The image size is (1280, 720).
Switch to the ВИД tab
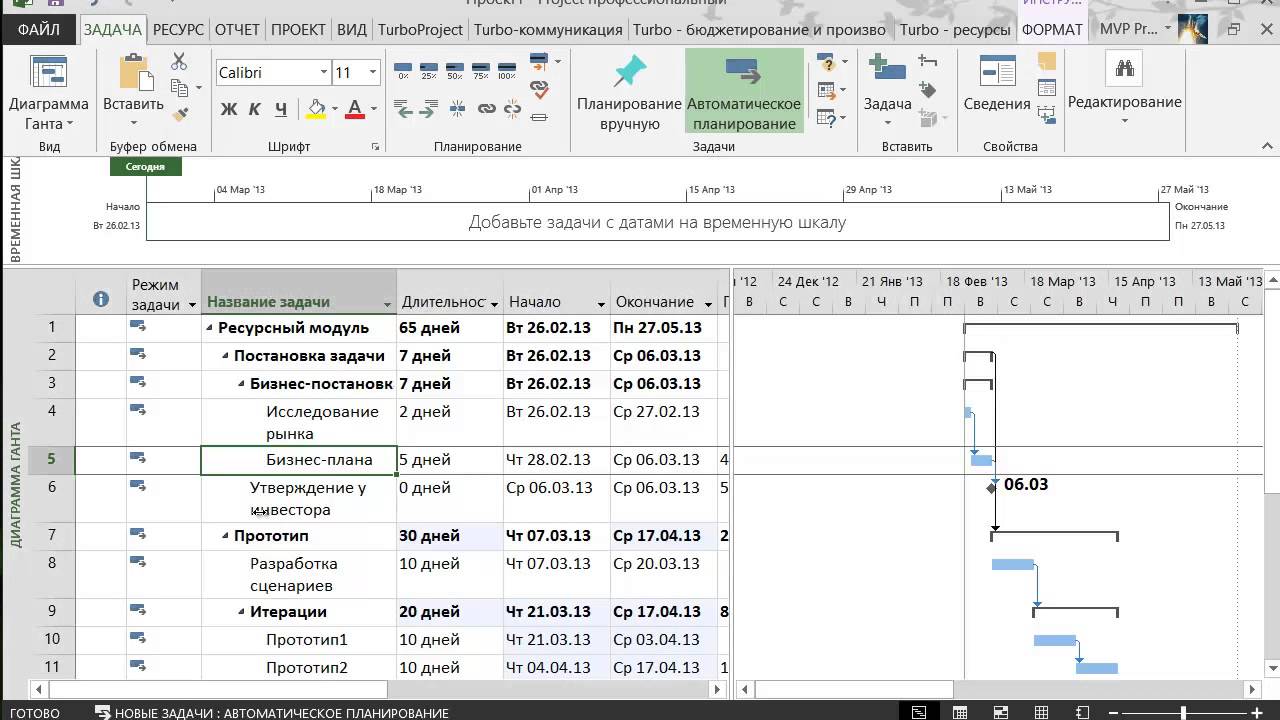click(x=352, y=30)
